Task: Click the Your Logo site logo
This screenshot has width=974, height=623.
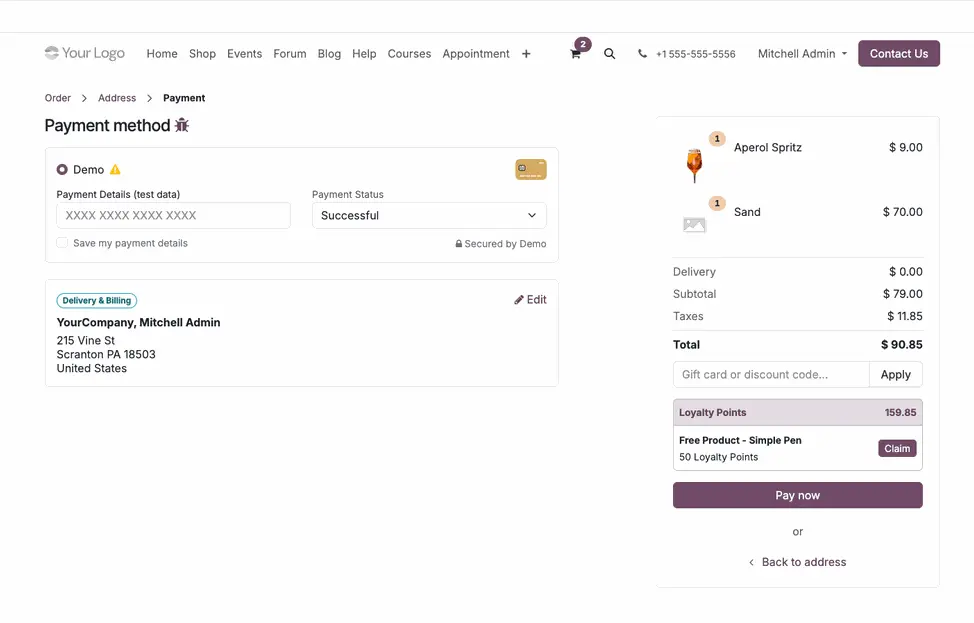Action: [84, 53]
